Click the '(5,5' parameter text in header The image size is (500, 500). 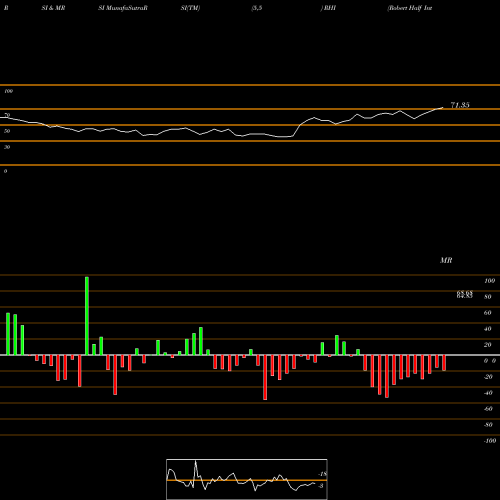coord(257,8)
